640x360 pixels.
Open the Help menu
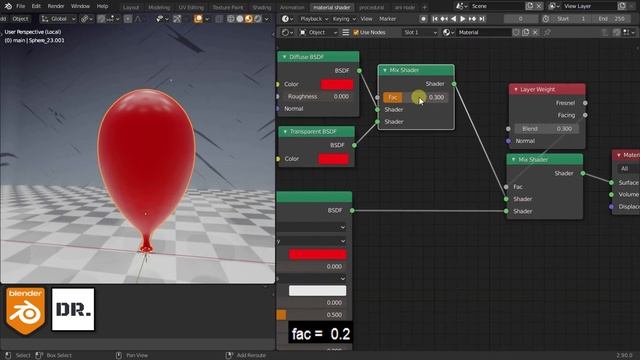point(102,6)
